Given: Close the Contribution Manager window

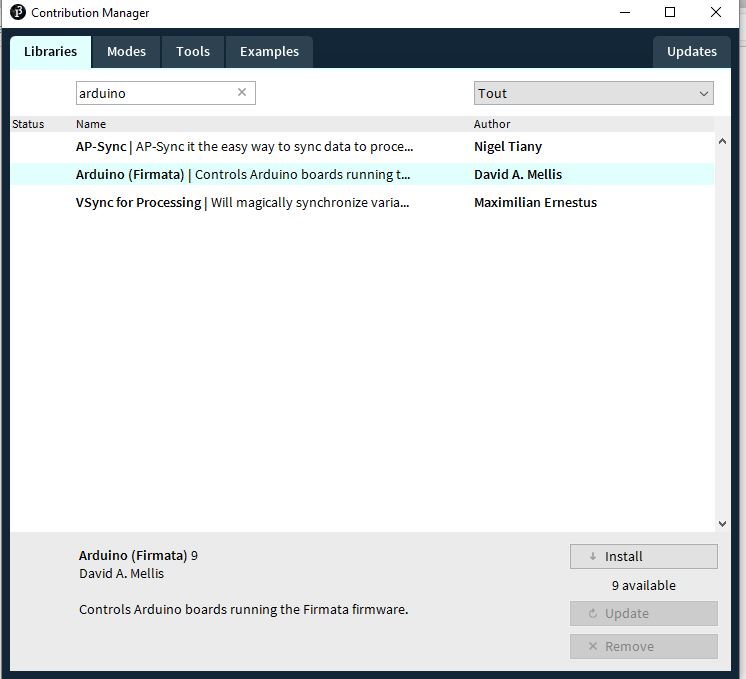Looking at the screenshot, I should point(716,12).
